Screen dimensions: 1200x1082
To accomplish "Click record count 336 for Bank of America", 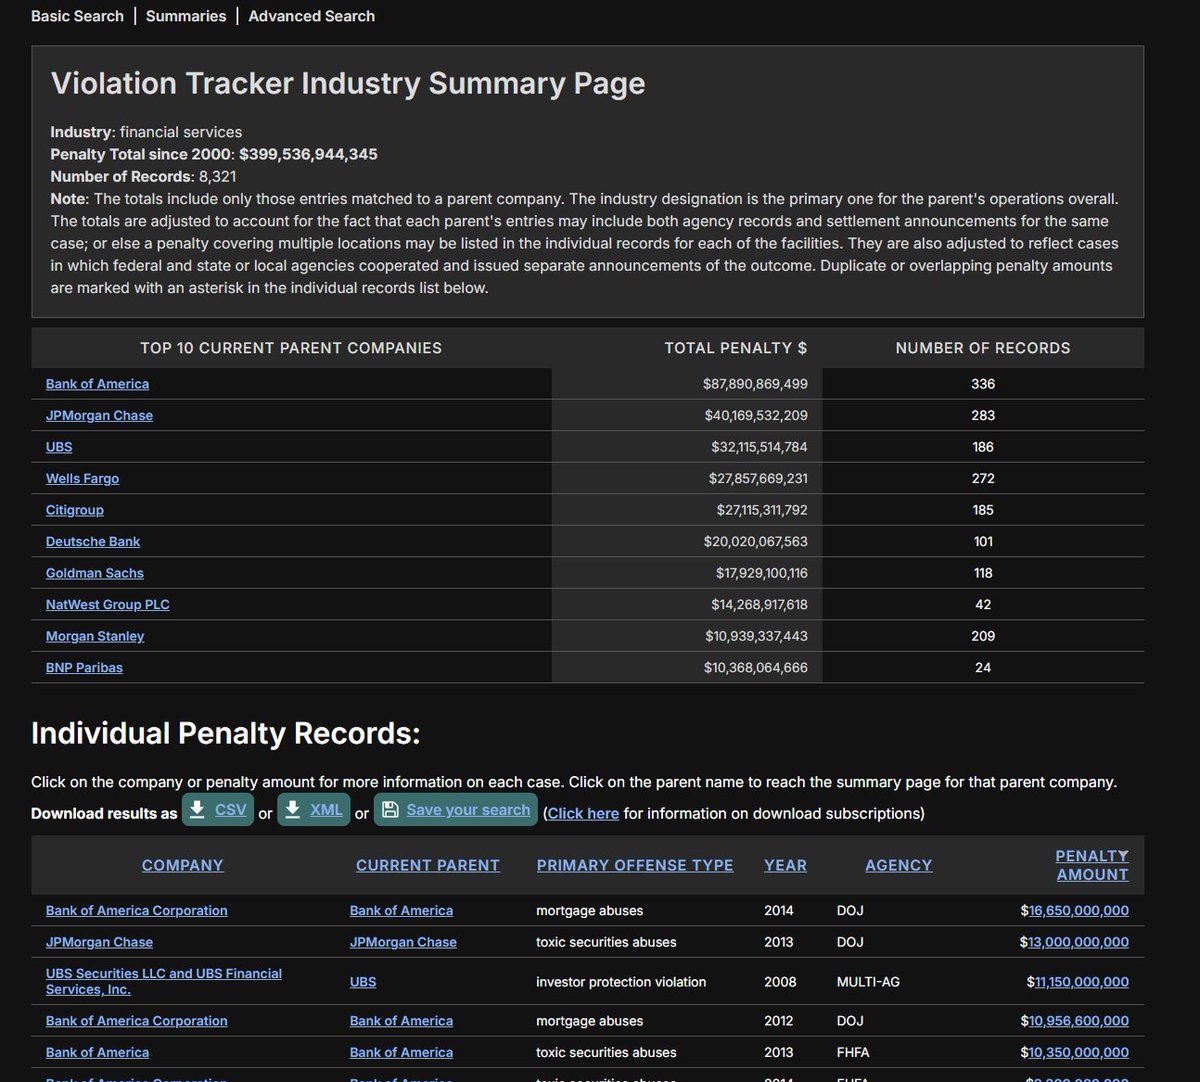I will 983,384.
